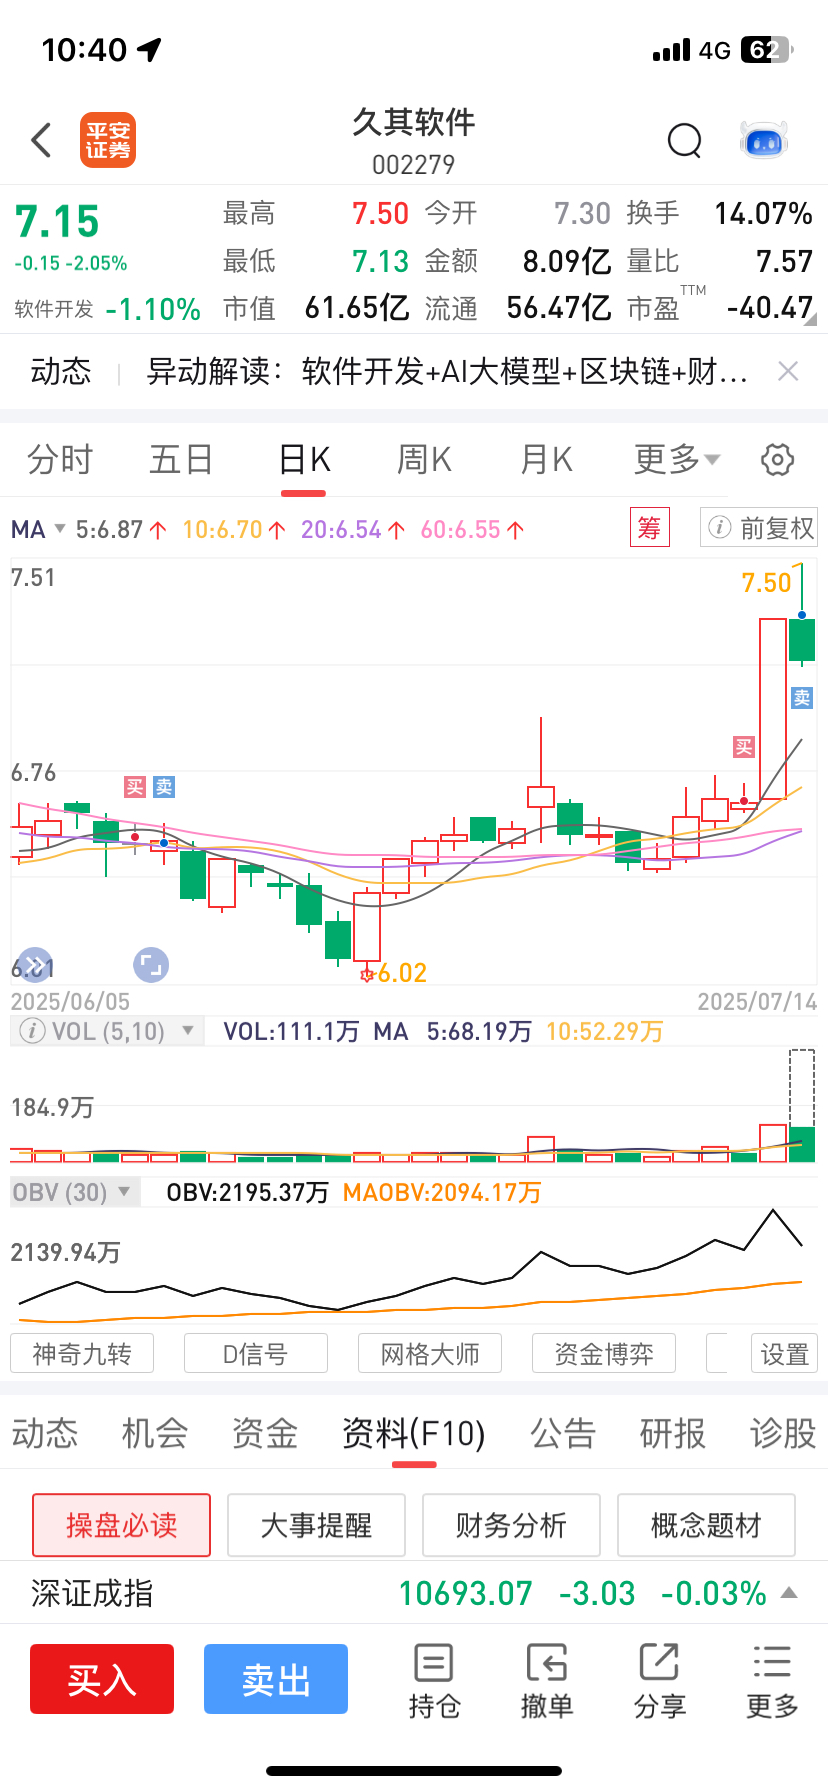
Task: Open the 诊股 tab
Action: pos(783,1434)
